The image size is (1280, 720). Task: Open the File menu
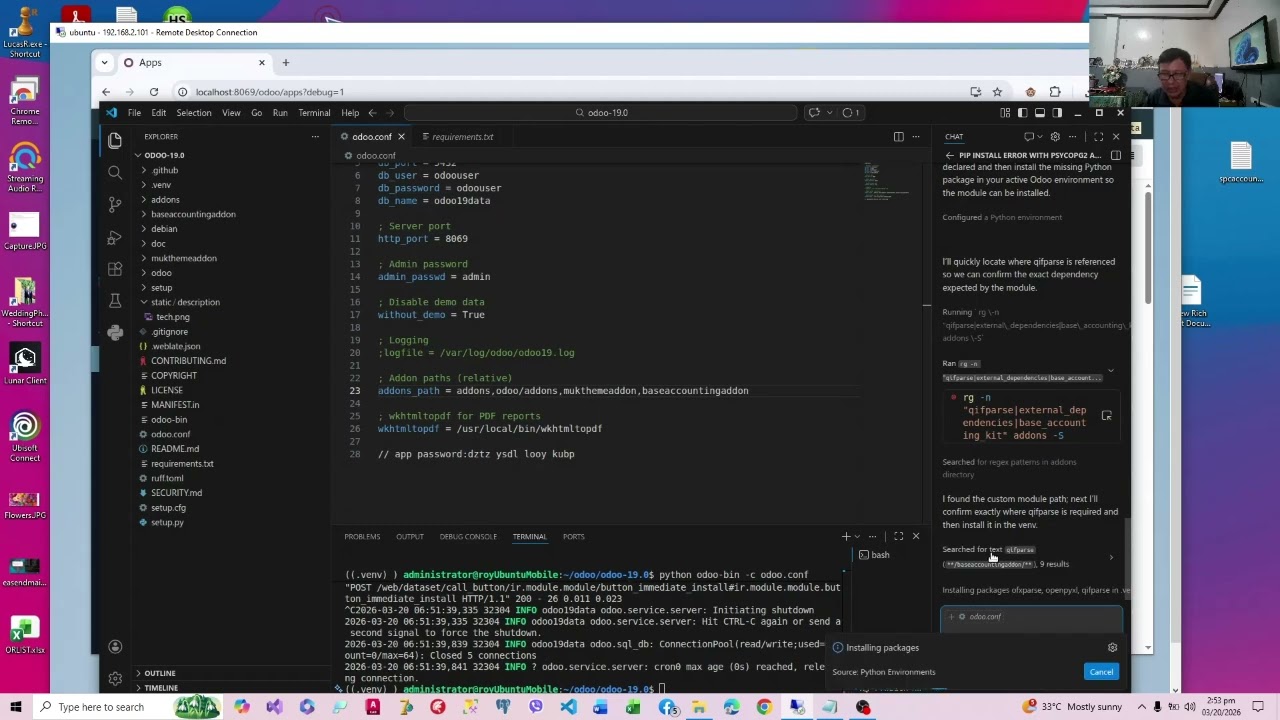click(134, 113)
